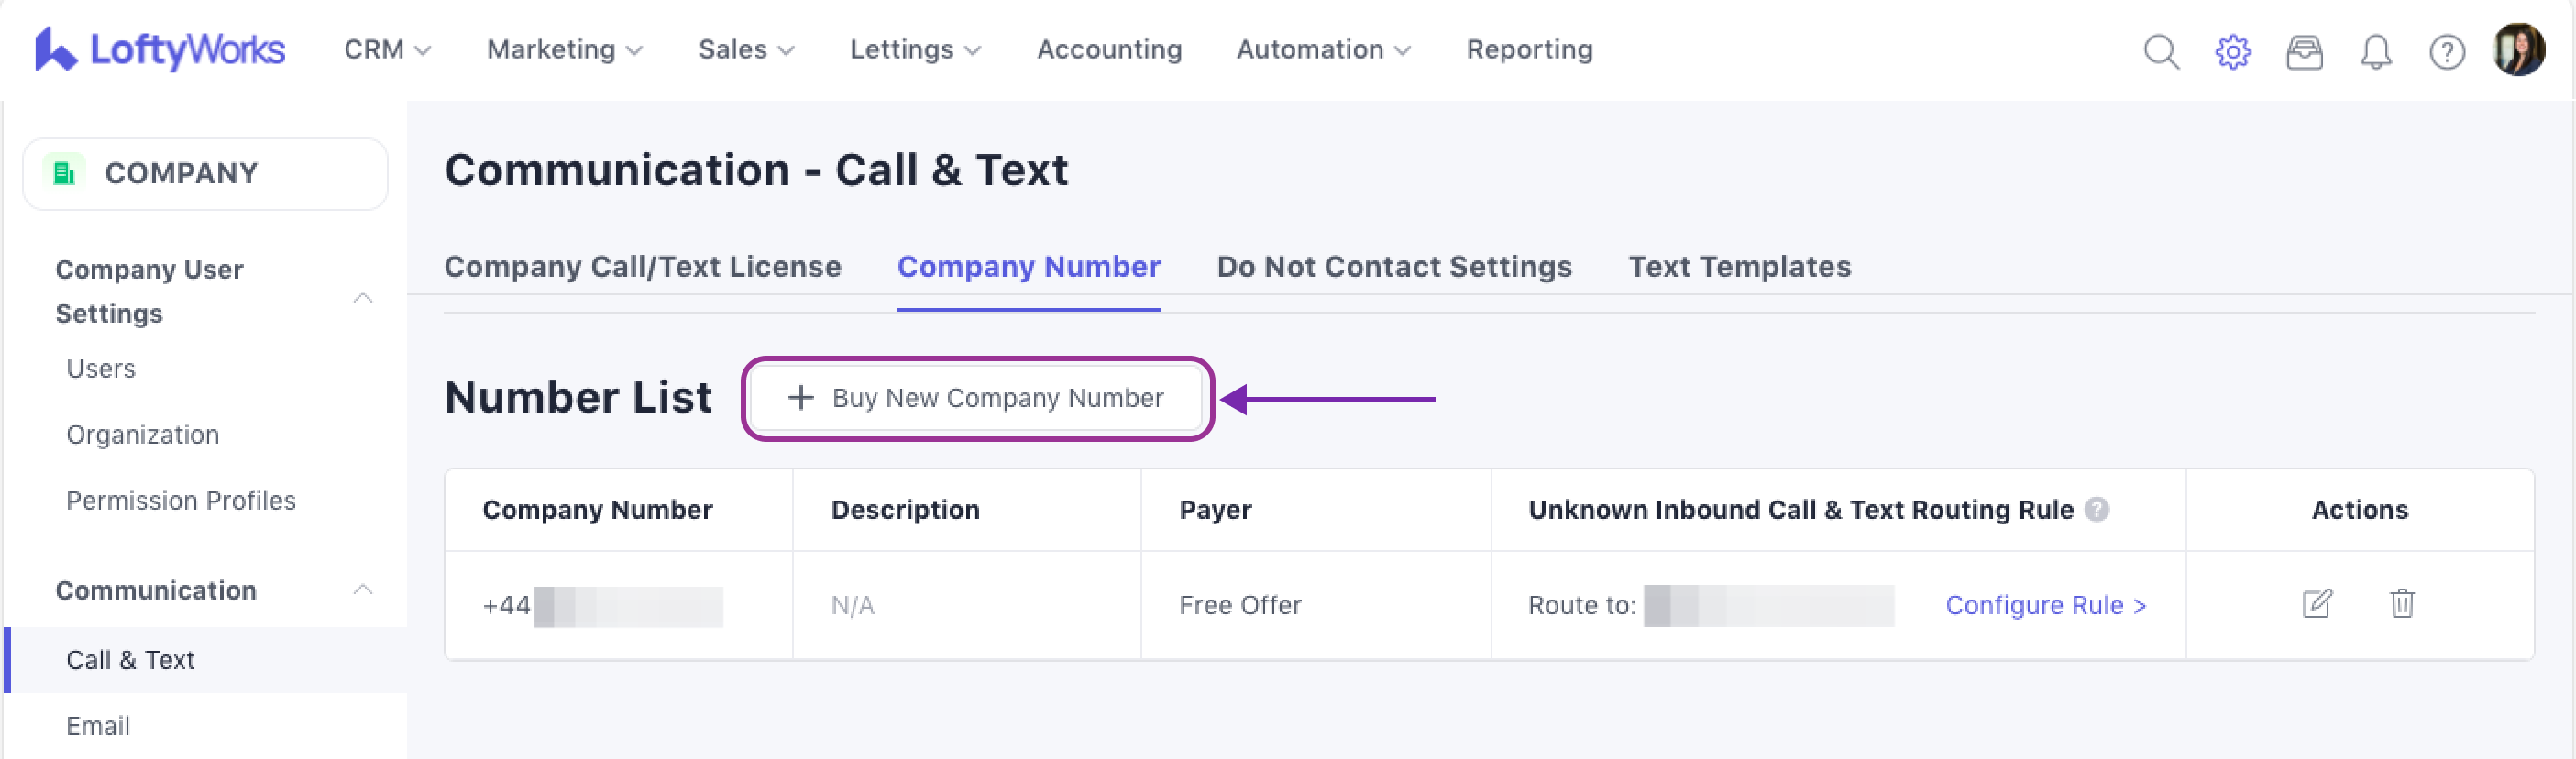Expand the CRM dropdown menu
This screenshot has height=759, width=2576.
387,49
